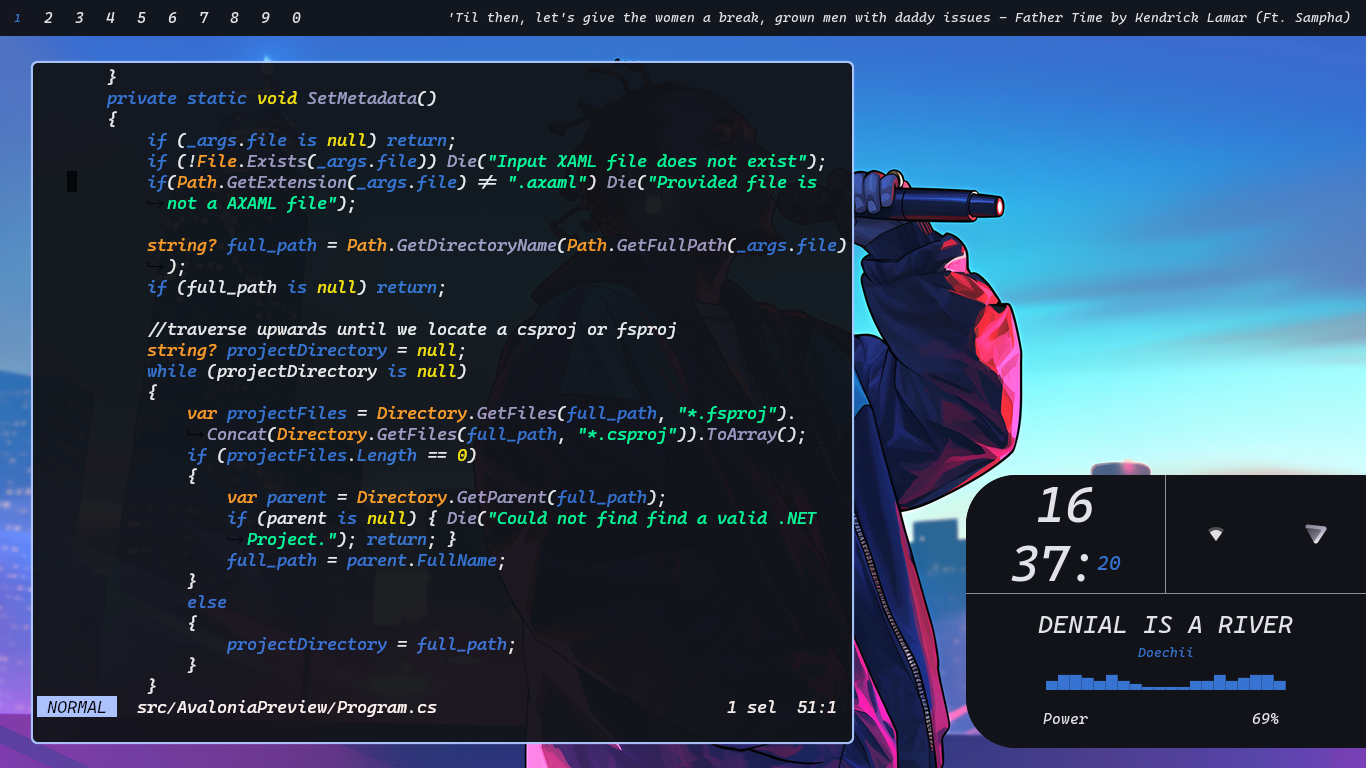Click the block cursor in the editor gutter

pyautogui.click(x=71, y=182)
